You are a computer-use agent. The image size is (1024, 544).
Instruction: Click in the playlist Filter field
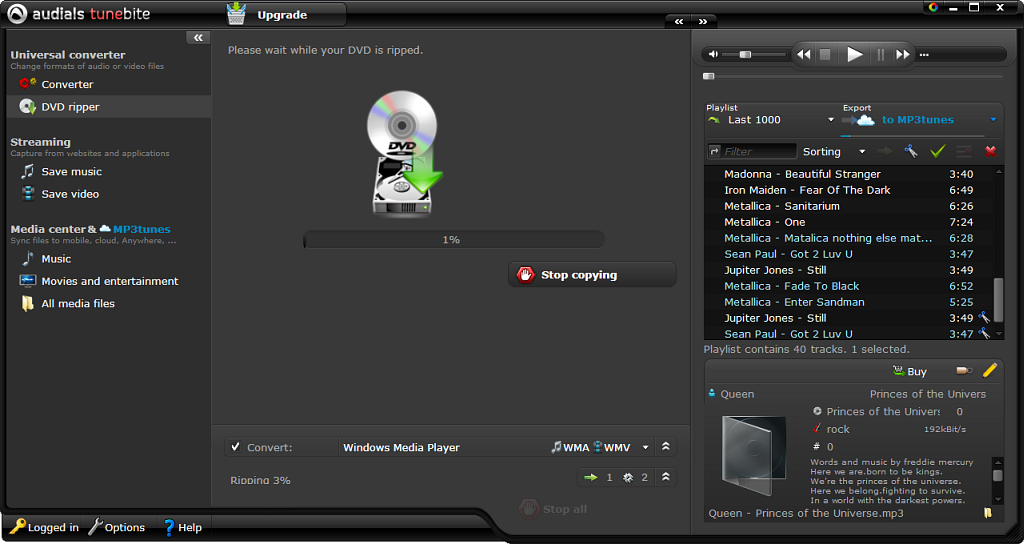[758, 151]
